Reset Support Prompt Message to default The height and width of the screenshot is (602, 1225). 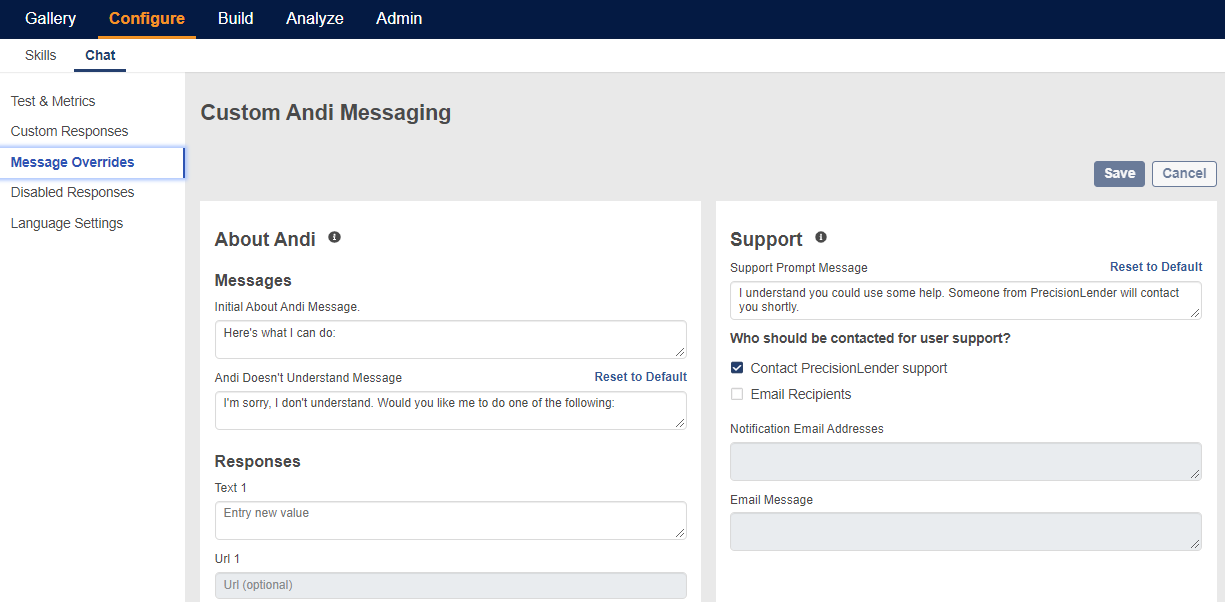(1156, 267)
